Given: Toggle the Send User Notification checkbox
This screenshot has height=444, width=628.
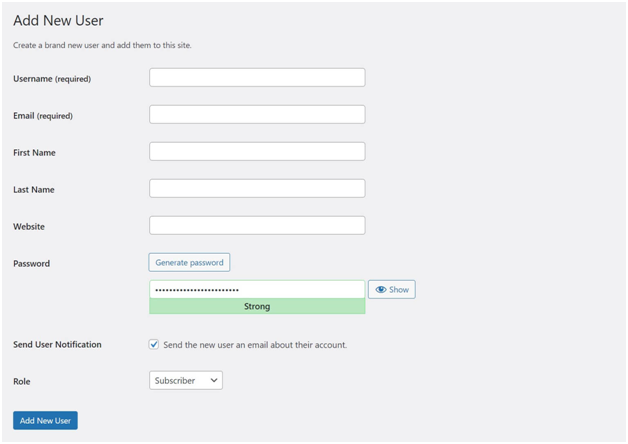Looking at the screenshot, I should (154, 344).
